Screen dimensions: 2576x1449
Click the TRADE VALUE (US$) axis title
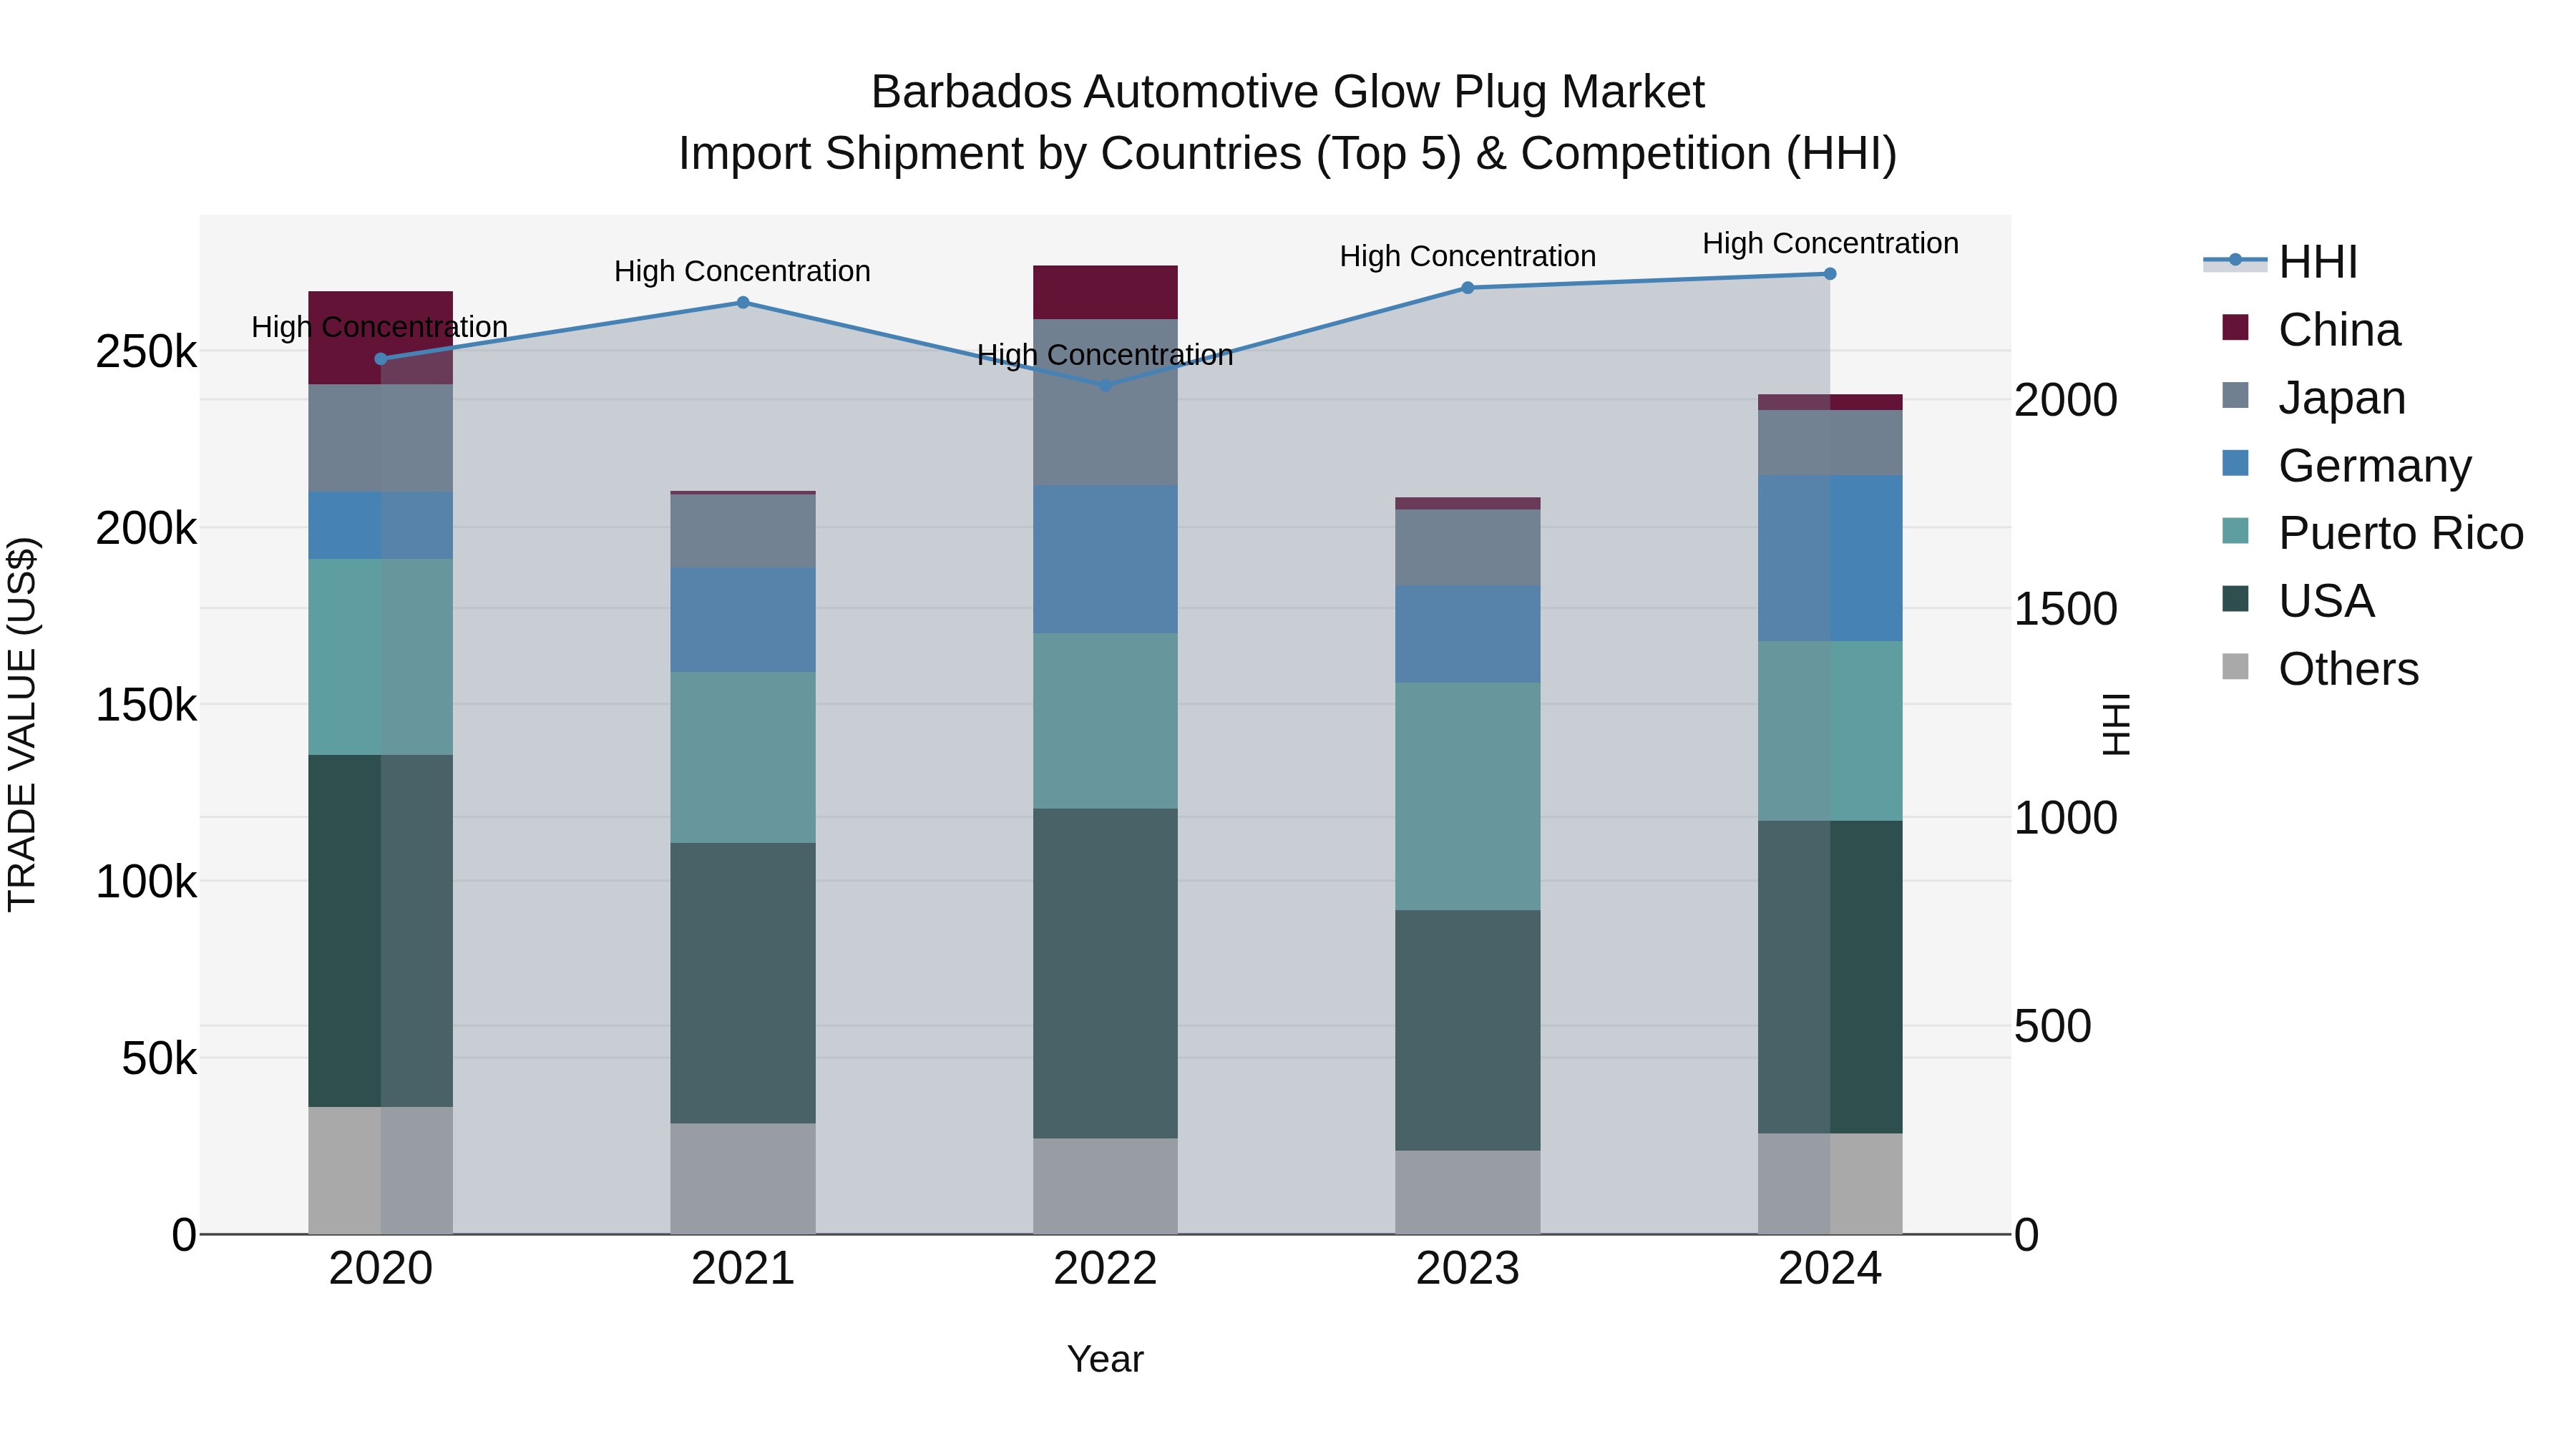[x=22, y=724]
